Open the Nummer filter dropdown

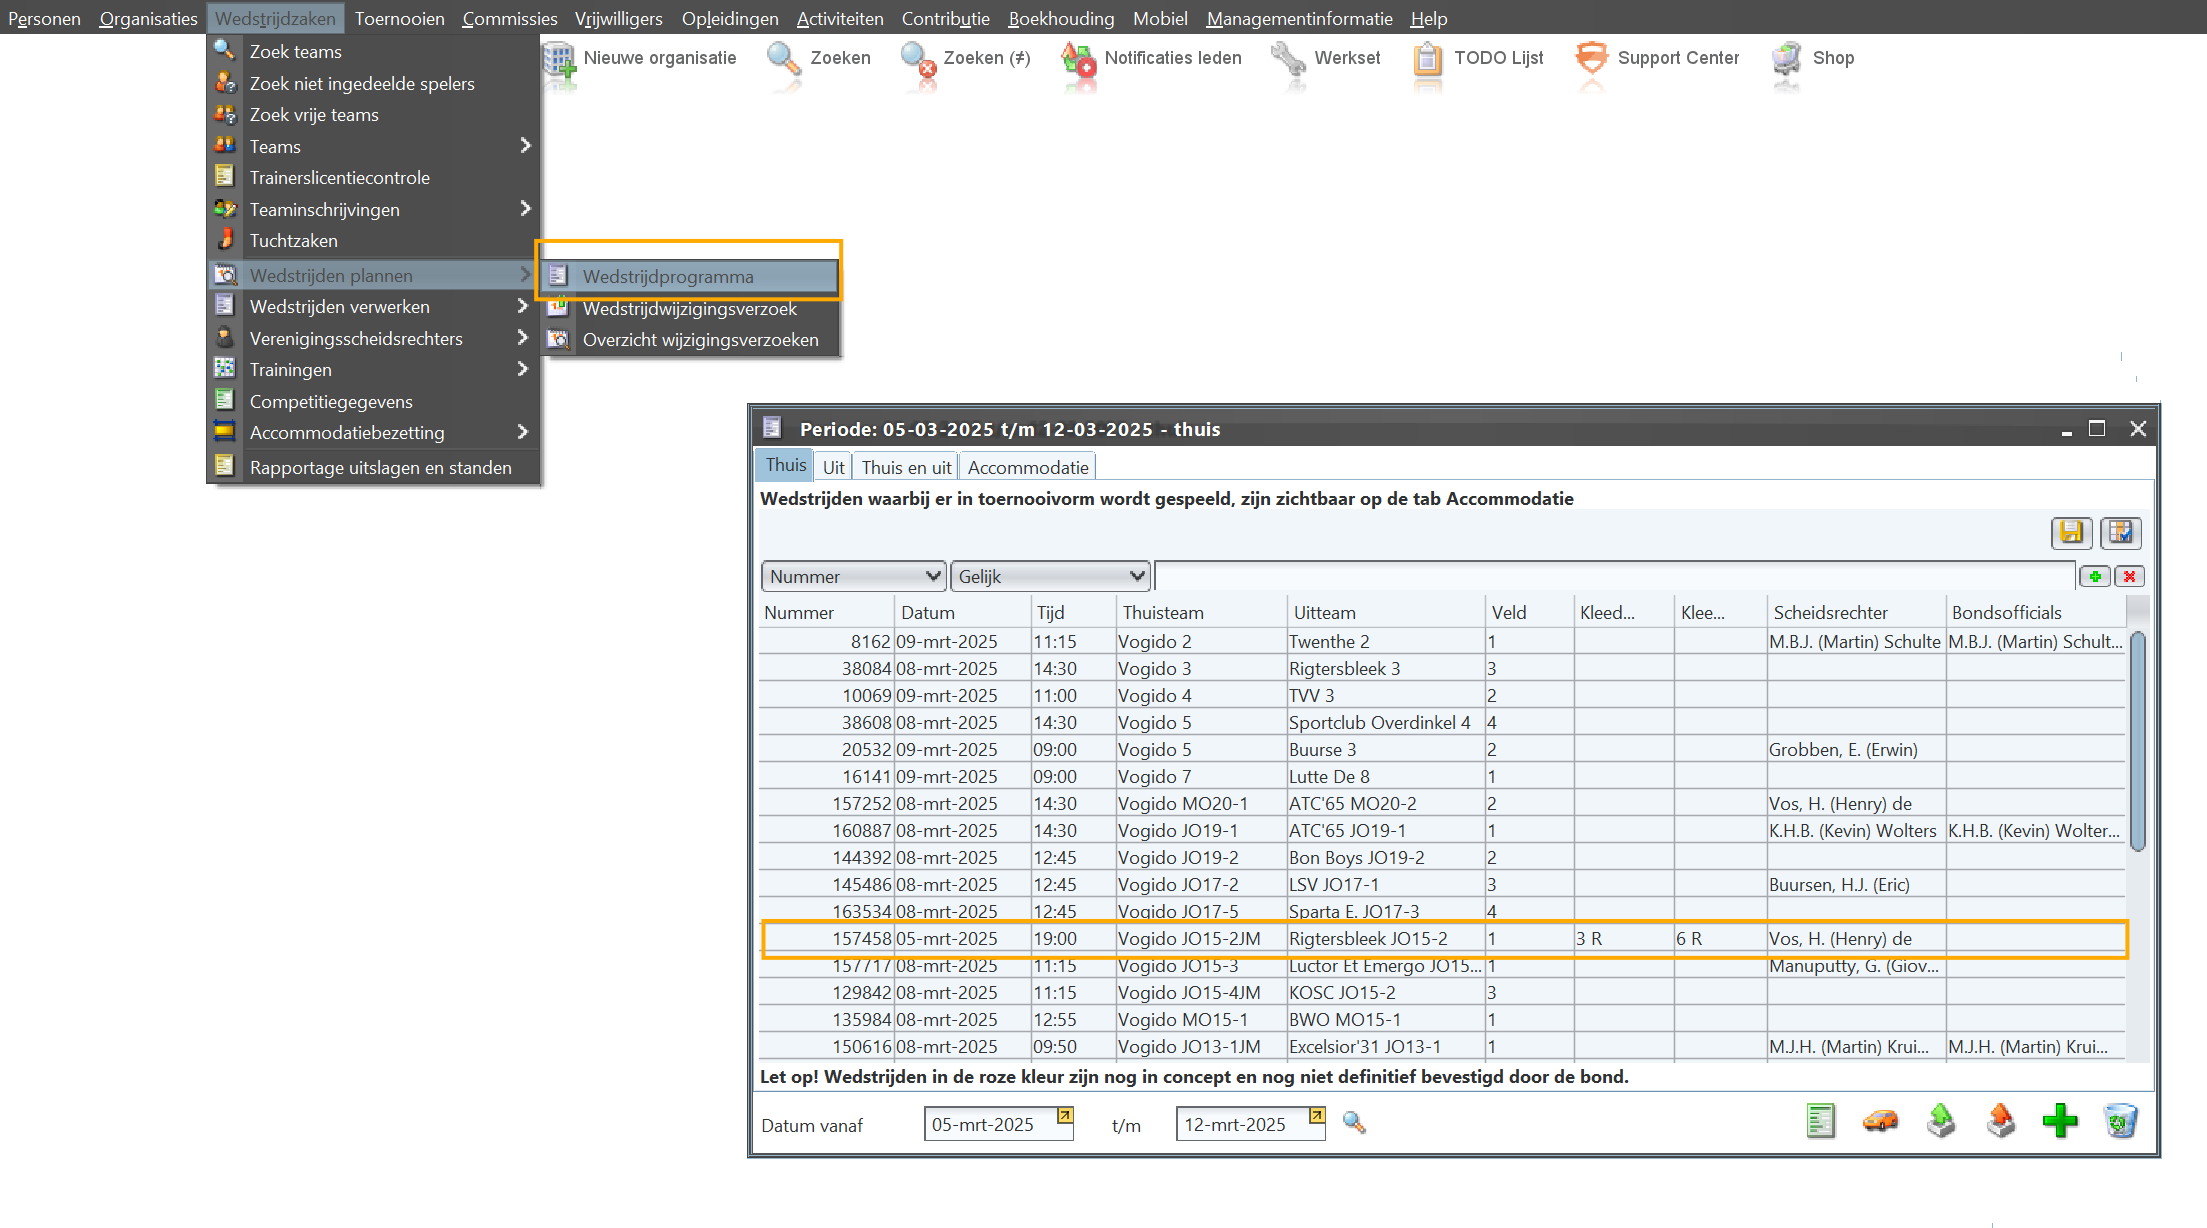[x=854, y=577]
